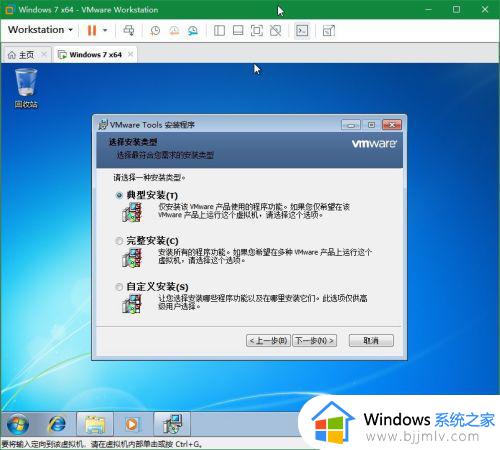The width and height of the screenshot is (500, 450).
Task: Click the 上一步(B) back button
Action: [x=268, y=341]
